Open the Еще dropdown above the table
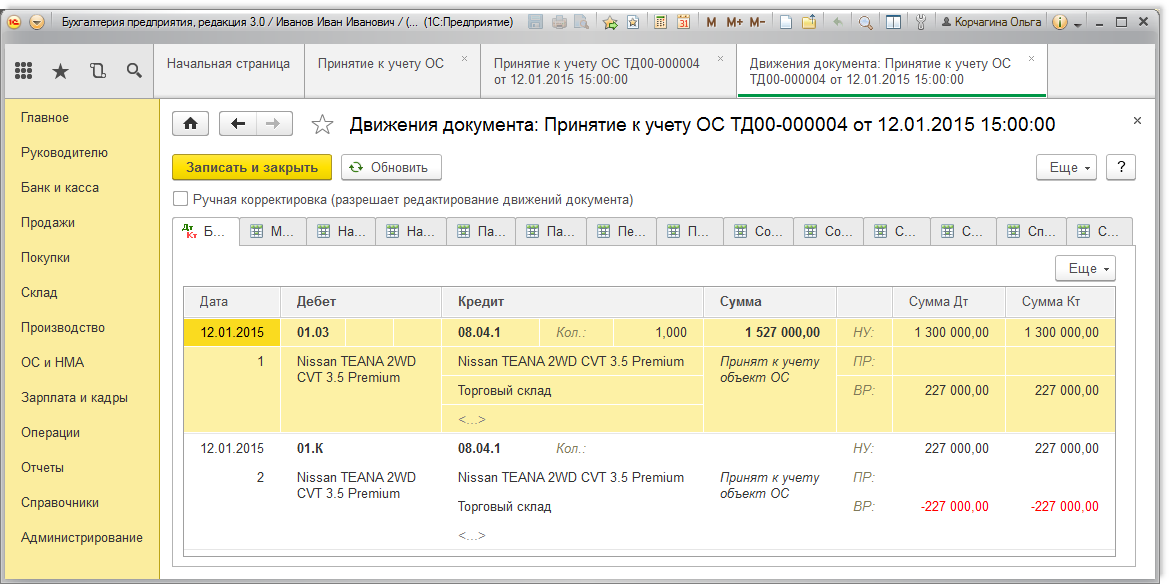The width and height of the screenshot is (1169, 584). [x=1085, y=269]
